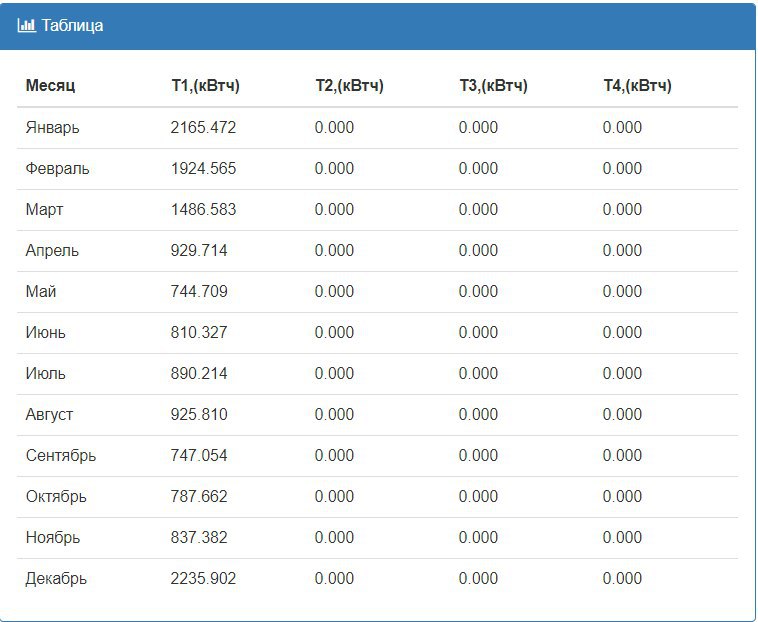
Task: Click the Март row label
Action: click(44, 210)
